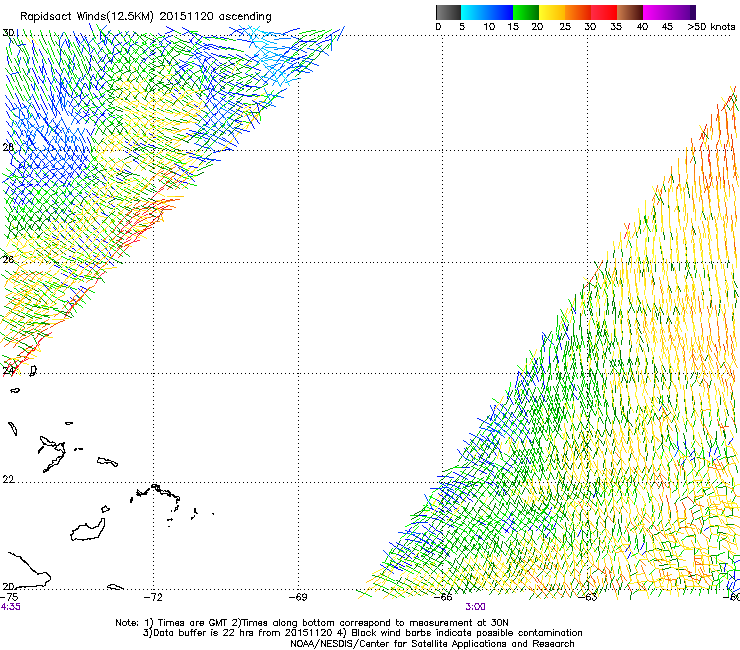Pick the orange 25-30 knots legend swatch
This screenshot has width=740, height=650.
pos(578,12)
